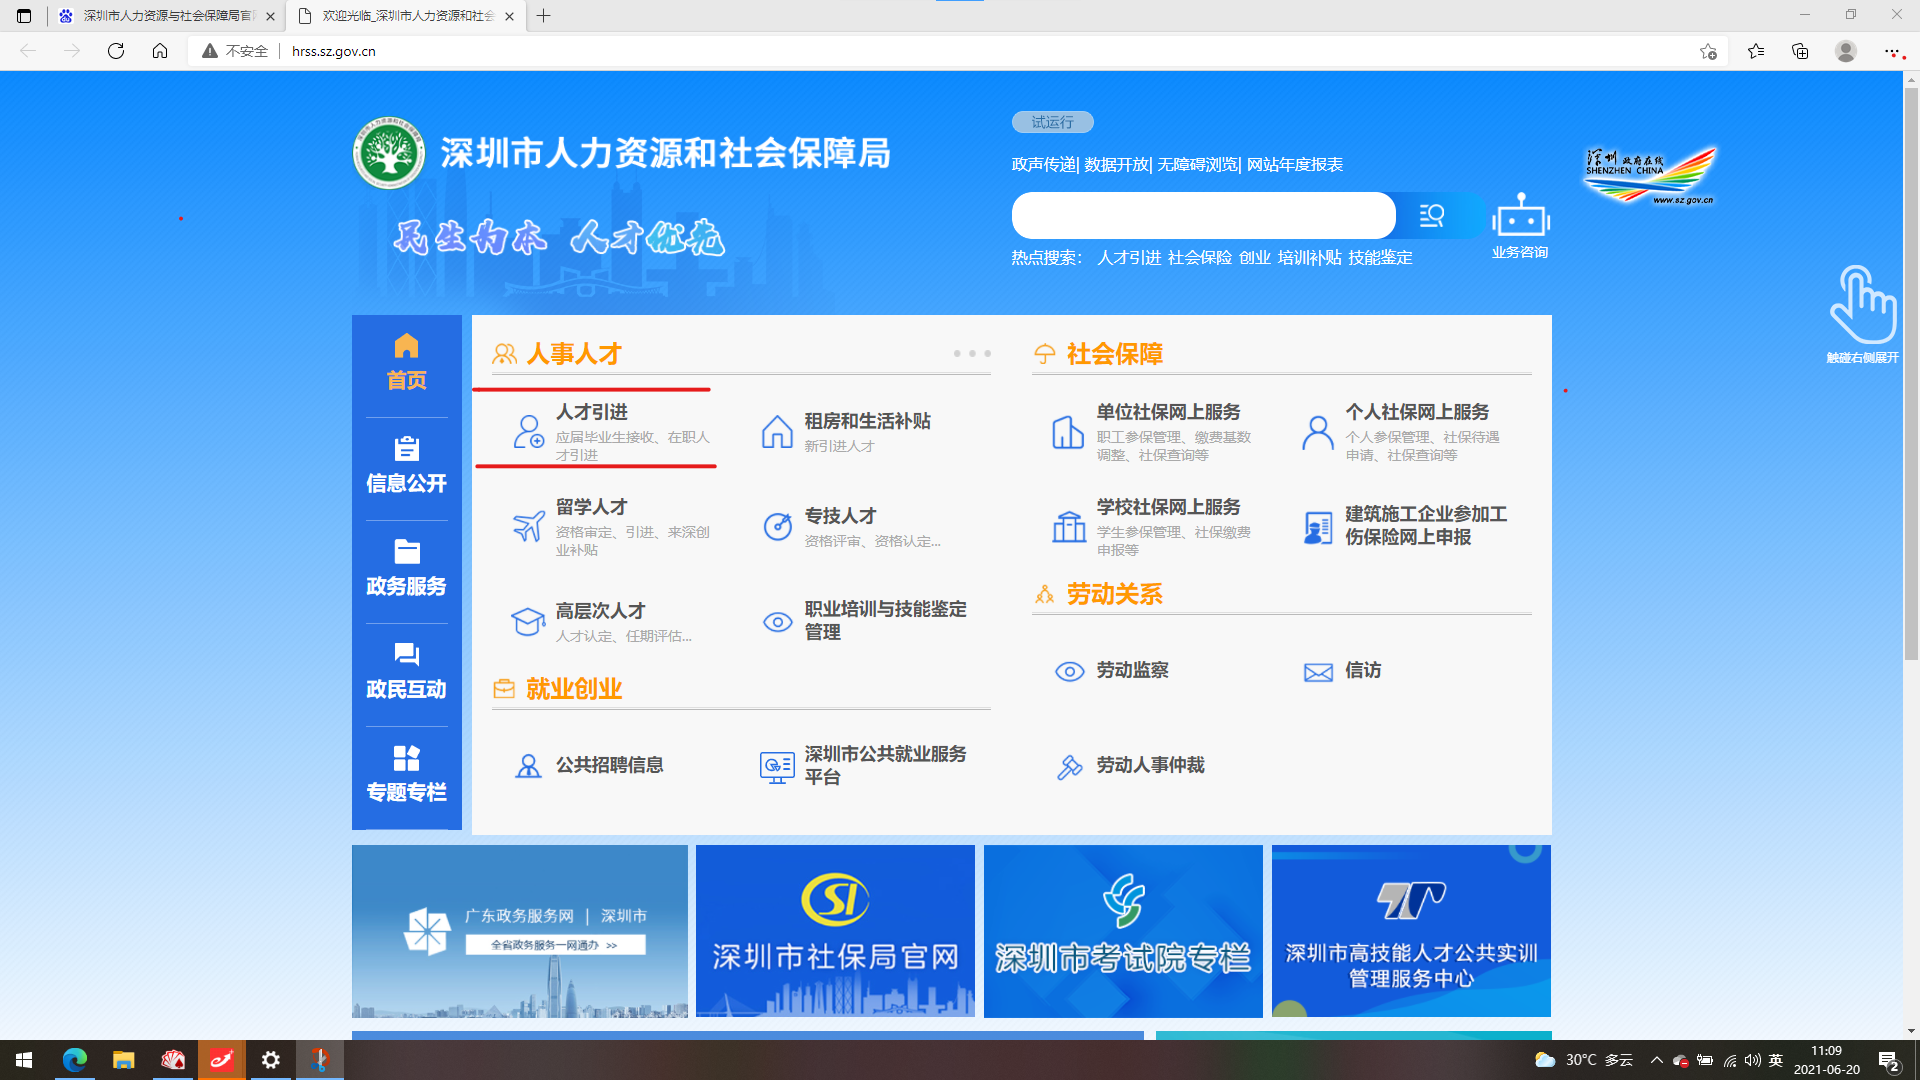The image size is (1920, 1080).
Task: Show hidden system tray icons chevron
Action: click(1656, 1060)
